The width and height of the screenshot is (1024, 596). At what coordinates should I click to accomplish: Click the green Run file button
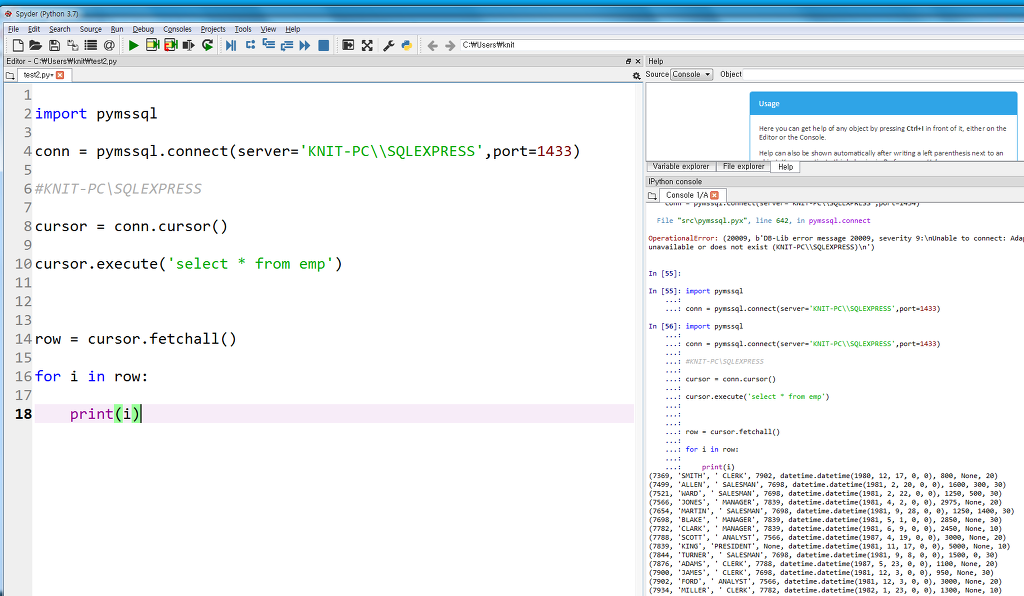click(134, 45)
